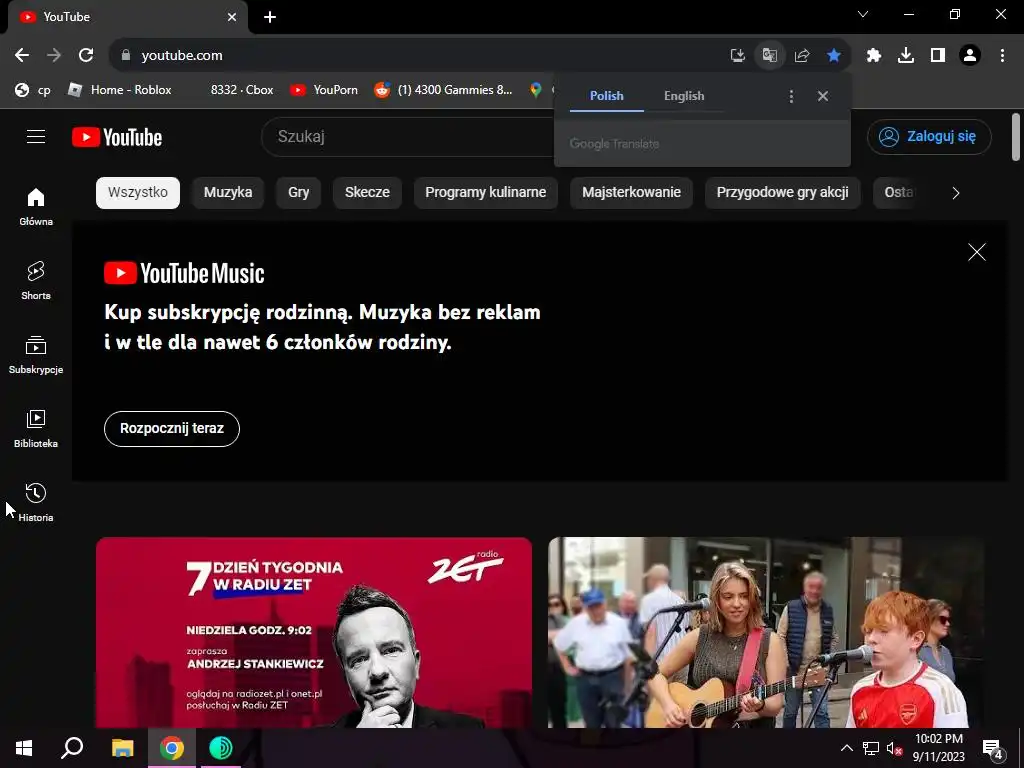
Task: Open Historia in the sidebar
Action: click(x=36, y=502)
